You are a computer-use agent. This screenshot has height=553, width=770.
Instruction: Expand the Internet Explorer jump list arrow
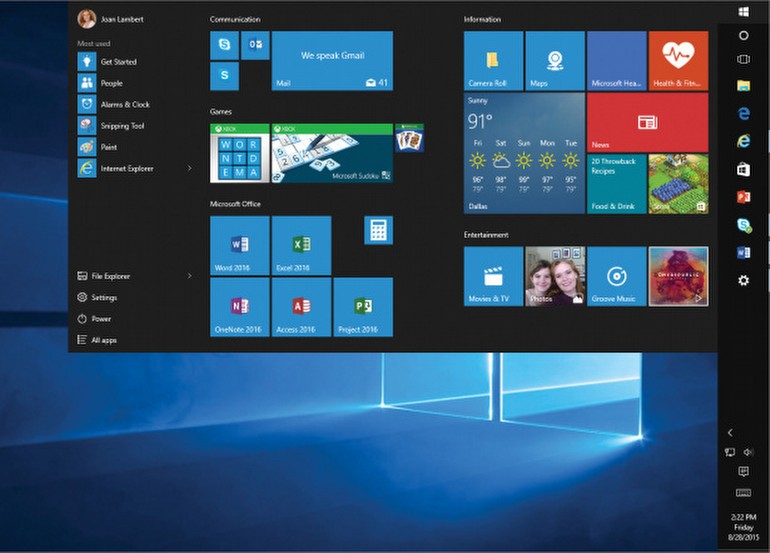[190, 168]
